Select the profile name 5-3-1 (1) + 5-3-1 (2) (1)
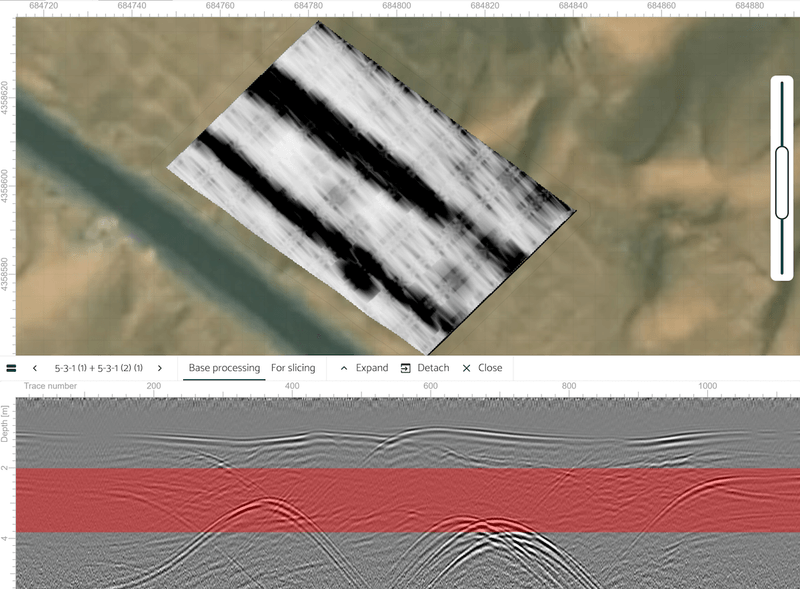The image size is (800, 589). pos(98,368)
